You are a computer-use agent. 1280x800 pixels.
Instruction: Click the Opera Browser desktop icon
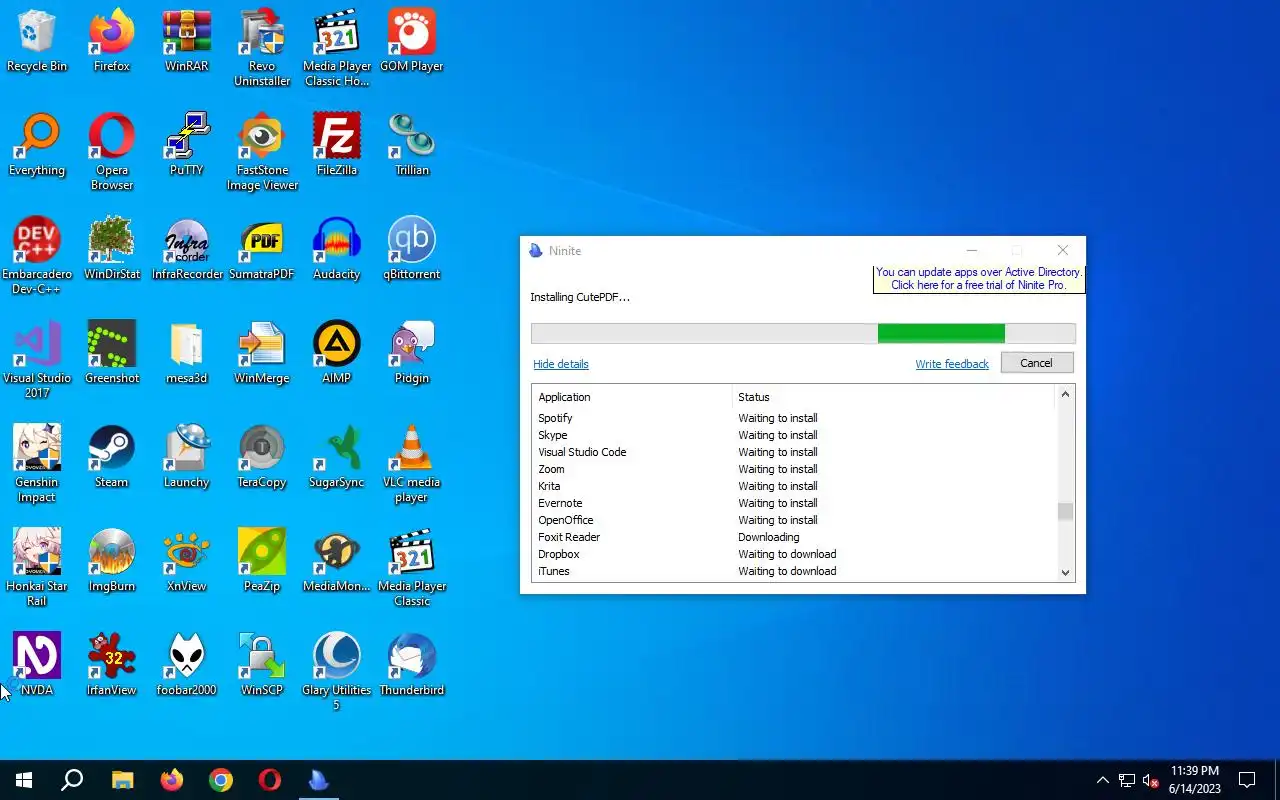[x=112, y=152]
